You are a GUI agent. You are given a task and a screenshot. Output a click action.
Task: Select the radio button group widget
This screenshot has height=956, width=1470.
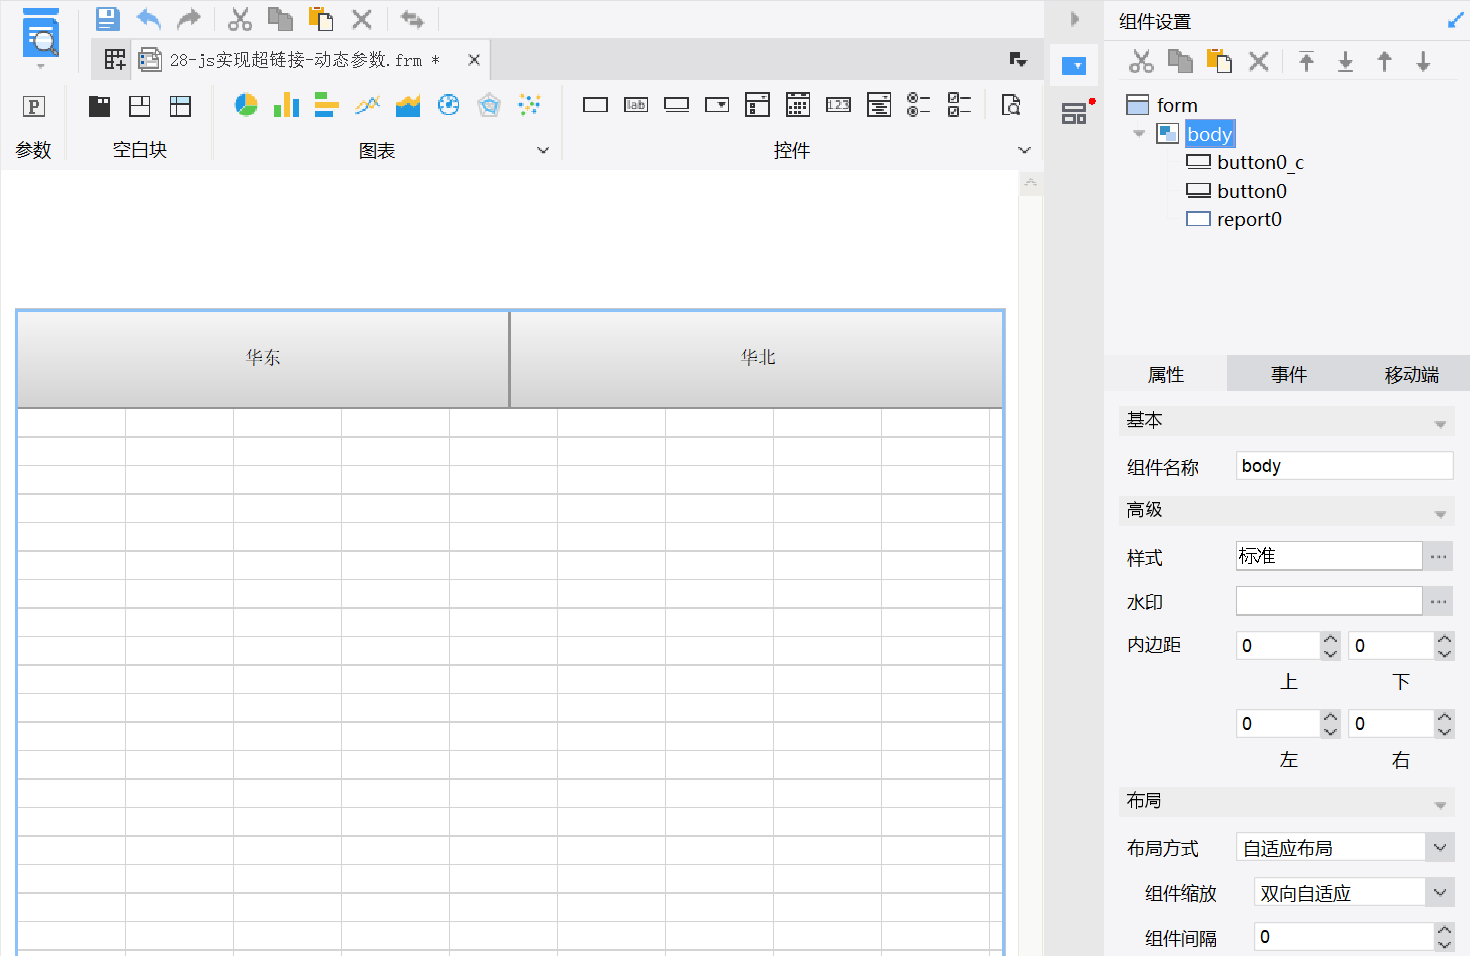(919, 105)
